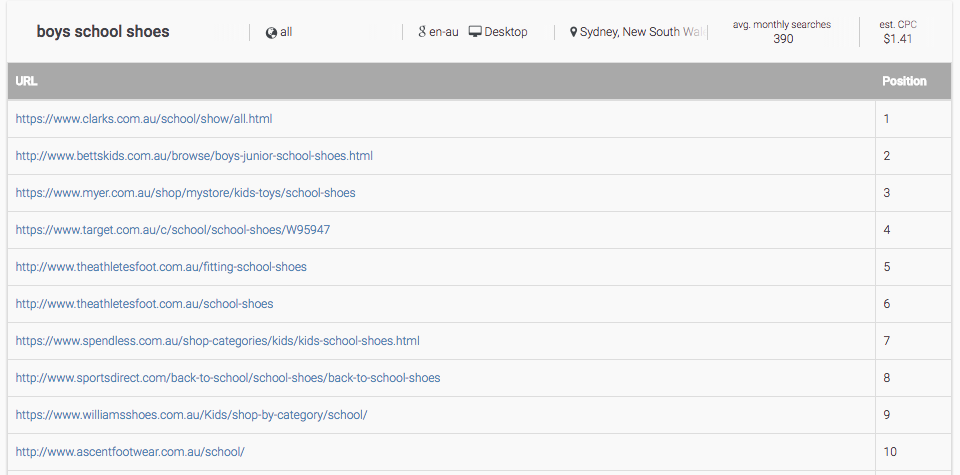Click the 'all' search engine label
The height and width of the screenshot is (475, 960).
286,32
